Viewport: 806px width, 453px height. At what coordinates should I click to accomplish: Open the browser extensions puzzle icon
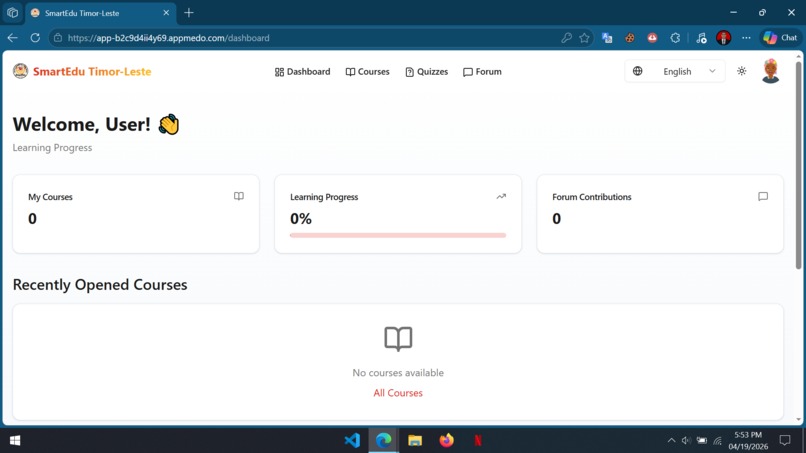[675, 38]
